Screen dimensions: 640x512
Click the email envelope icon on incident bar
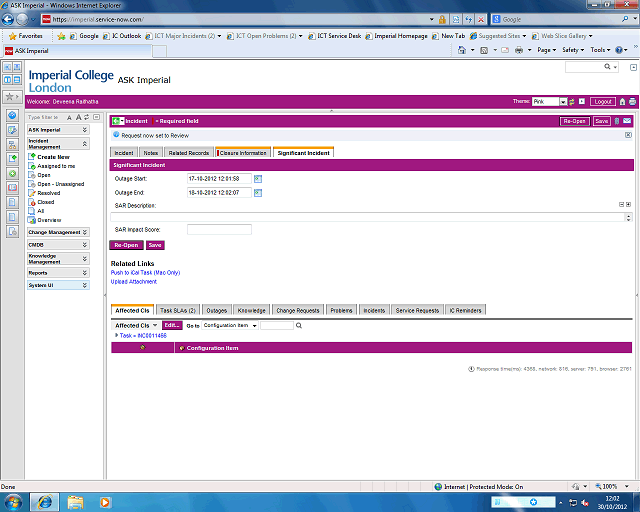tap(627, 121)
